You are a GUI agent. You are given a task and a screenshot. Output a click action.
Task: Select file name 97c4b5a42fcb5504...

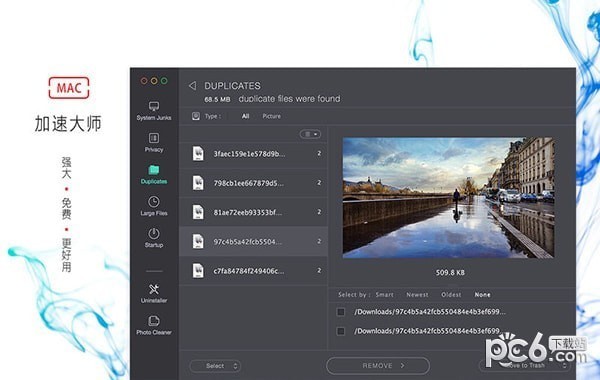click(x=248, y=242)
